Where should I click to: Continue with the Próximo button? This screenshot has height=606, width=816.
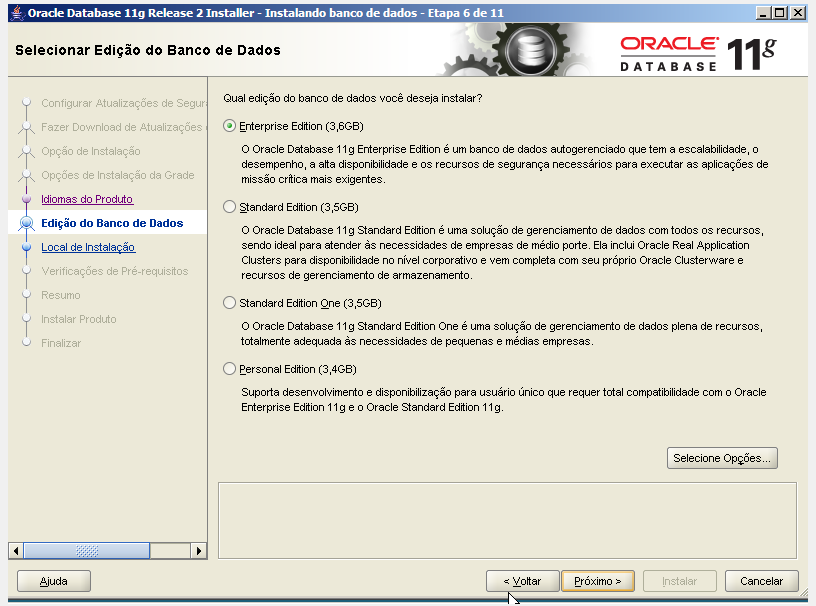click(597, 581)
